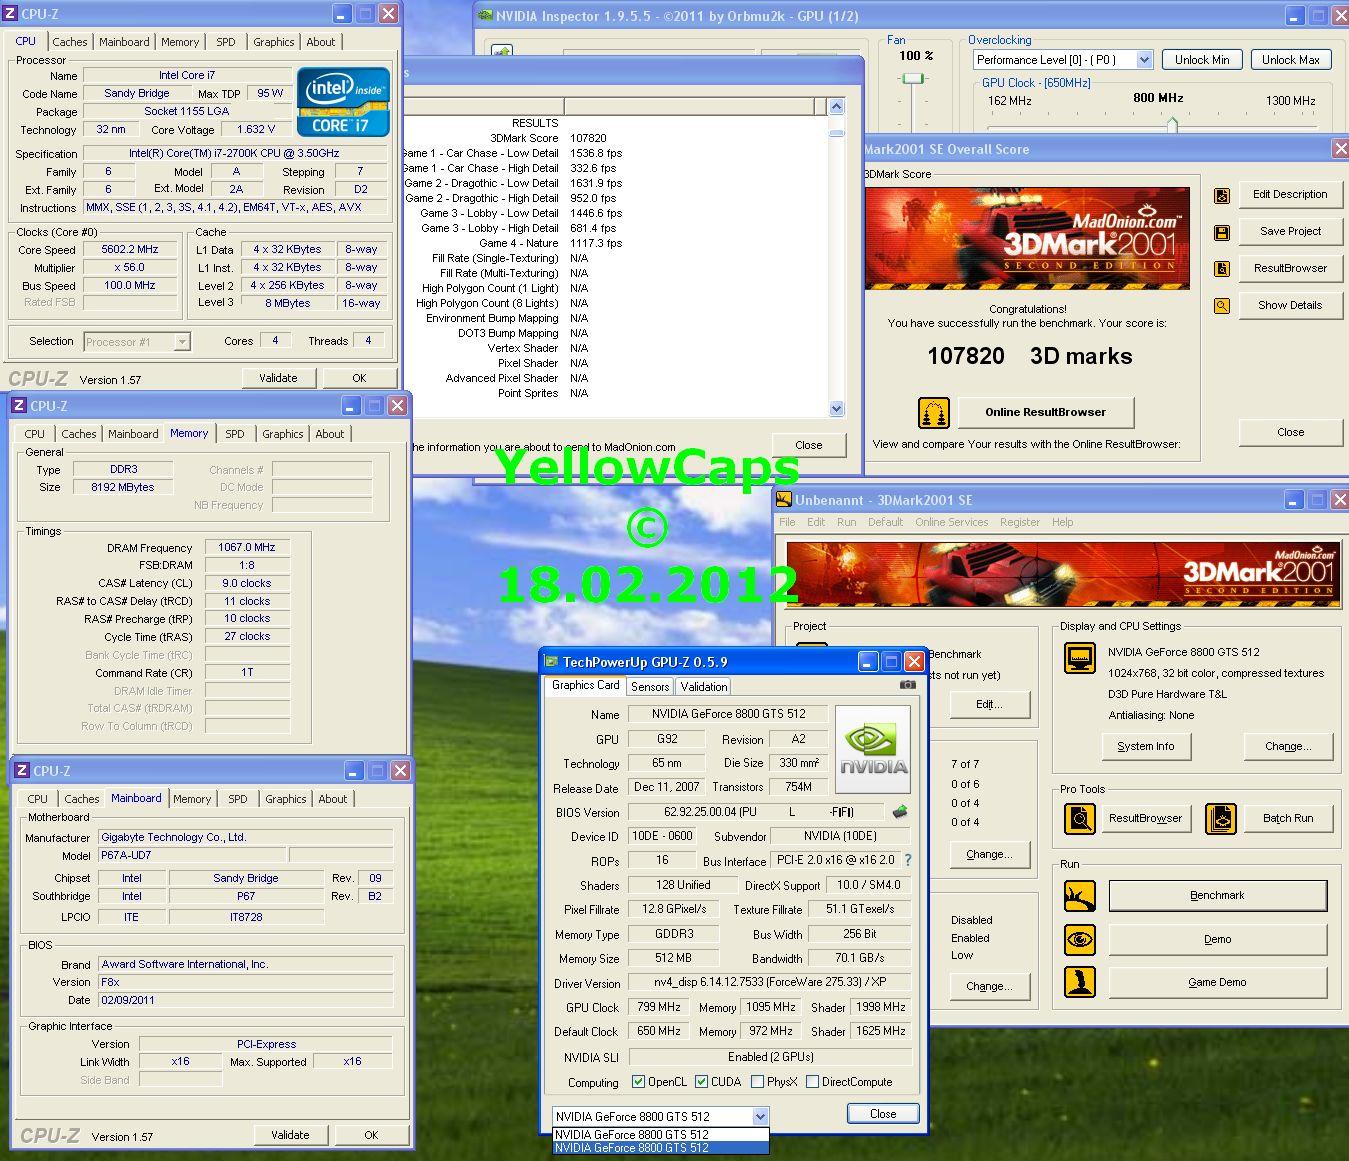1349x1161 pixels.
Task: Select the highlighted 8800 GTS 512 list entry
Action: (x=661, y=1148)
